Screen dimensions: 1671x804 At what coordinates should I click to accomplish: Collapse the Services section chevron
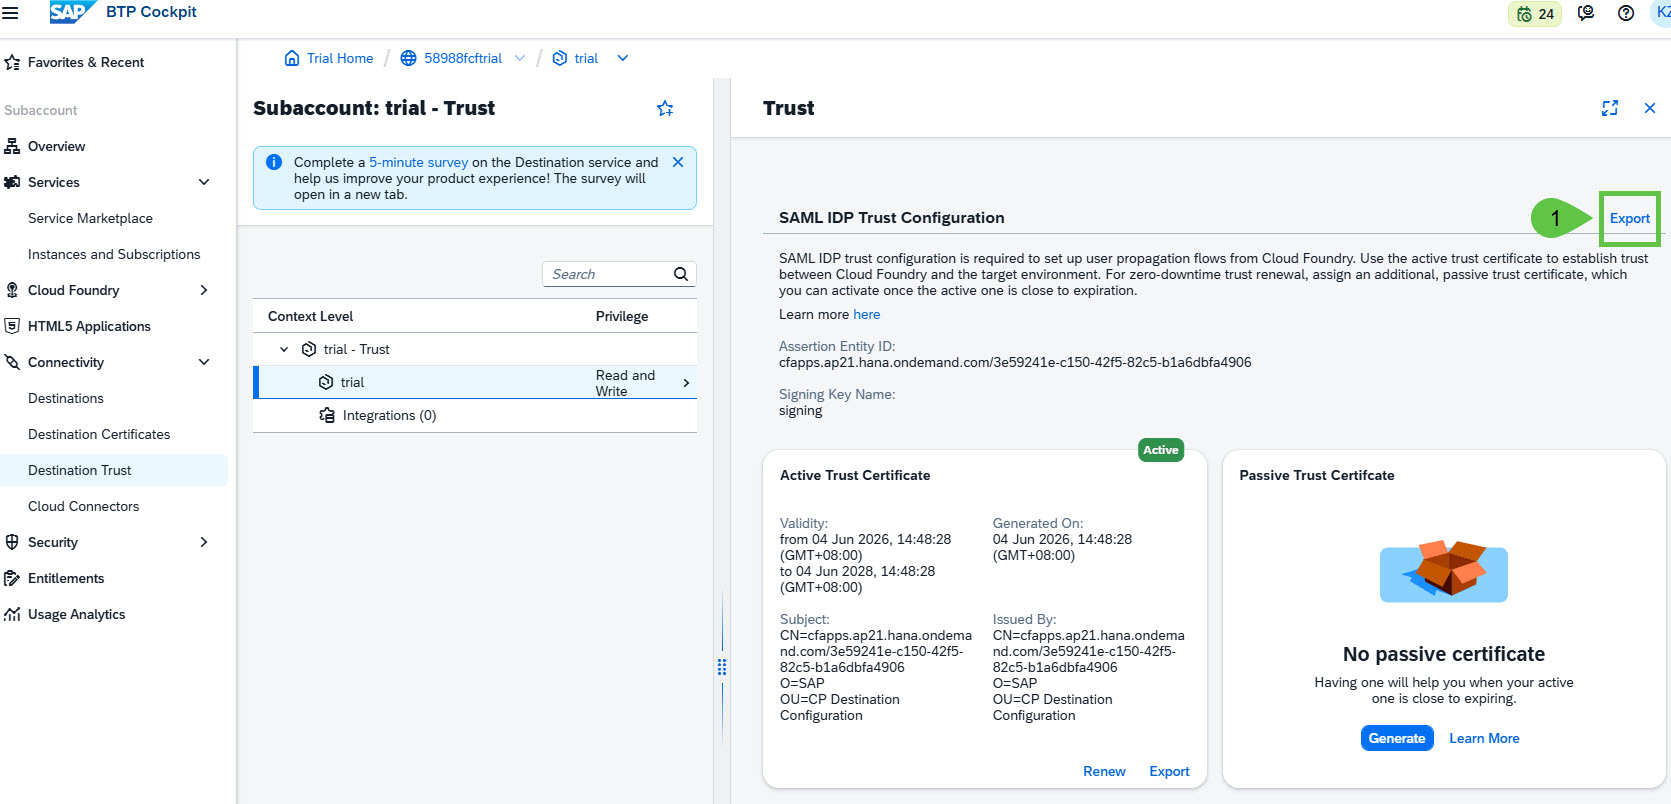[204, 182]
